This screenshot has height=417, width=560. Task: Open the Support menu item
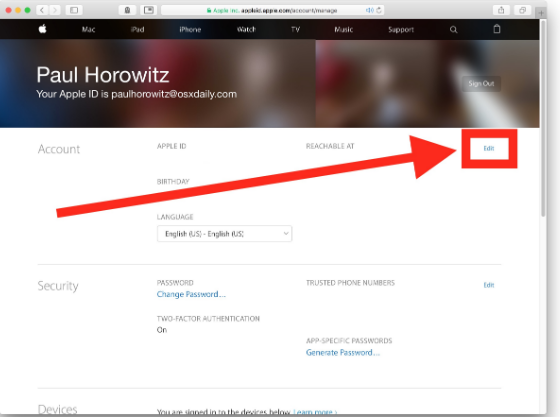click(x=401, y=30)
